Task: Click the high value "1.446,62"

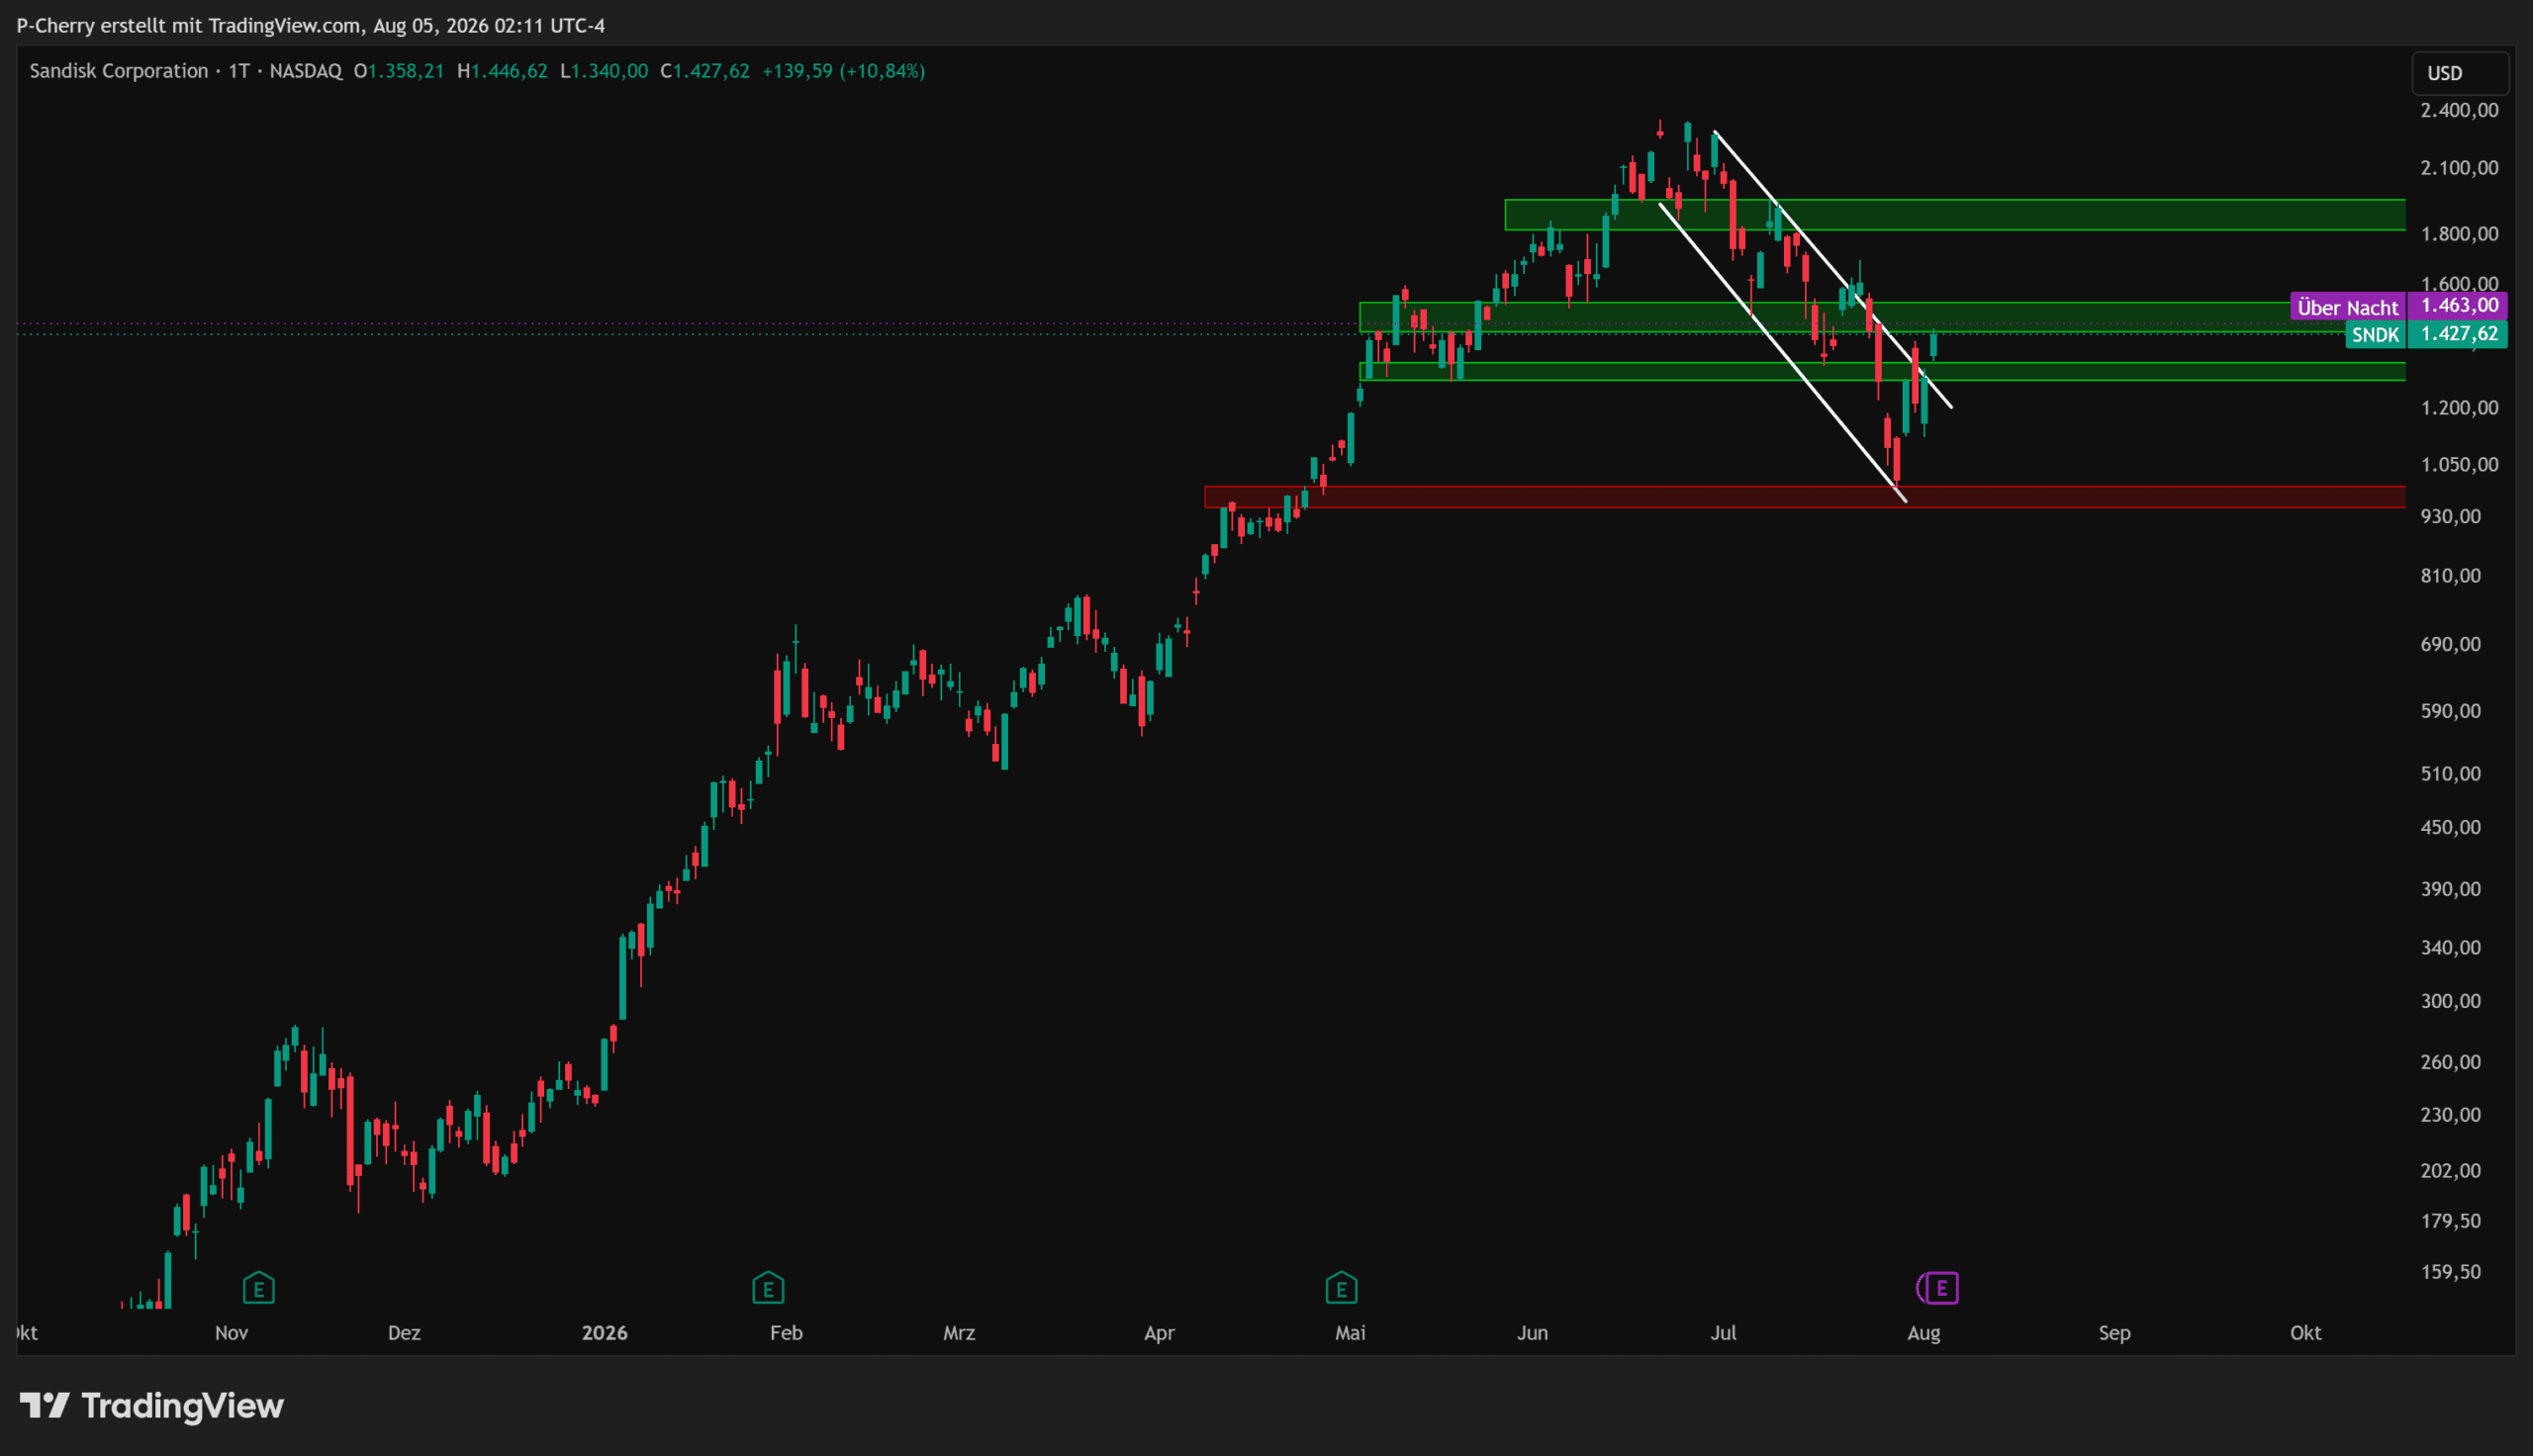Action: (x=509, y=71)
